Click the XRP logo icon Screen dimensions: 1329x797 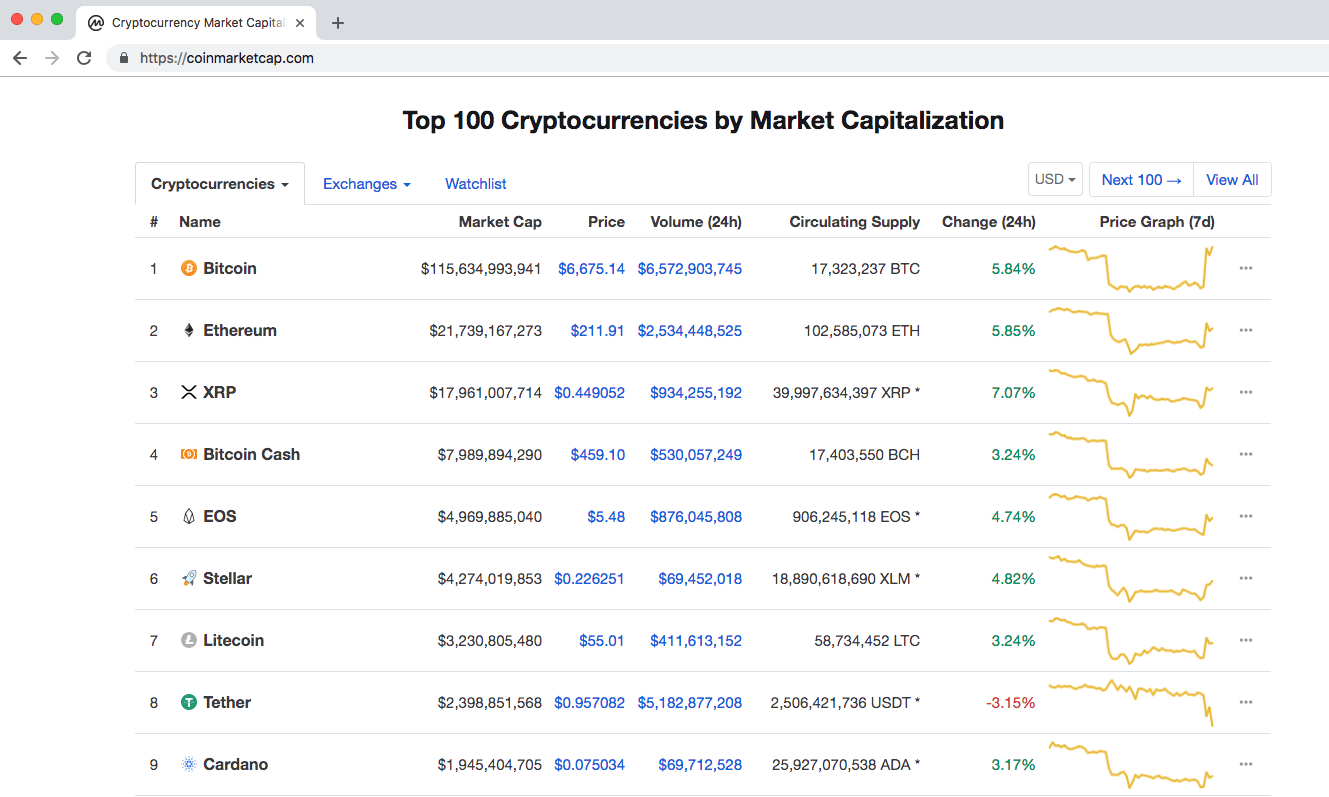[189, 392]
